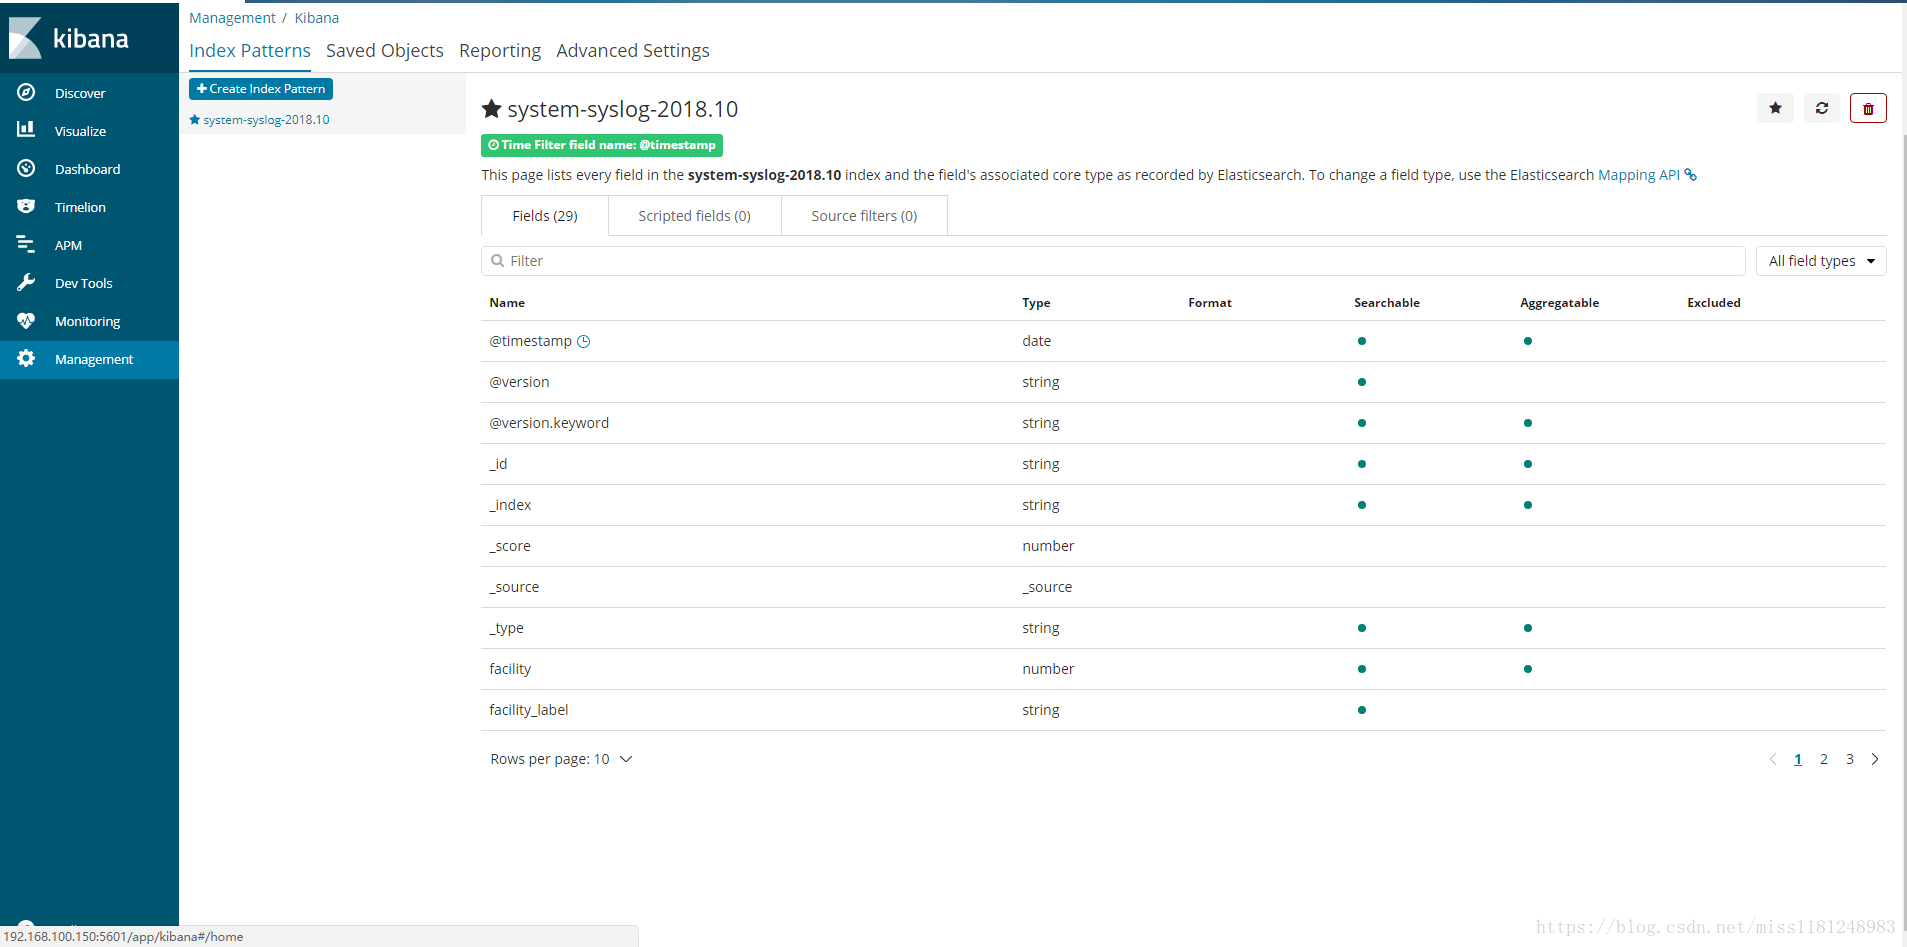Click the clock icon beside @timestamp
Viewport: 1907px width, 947px height.
pos(584,341)
